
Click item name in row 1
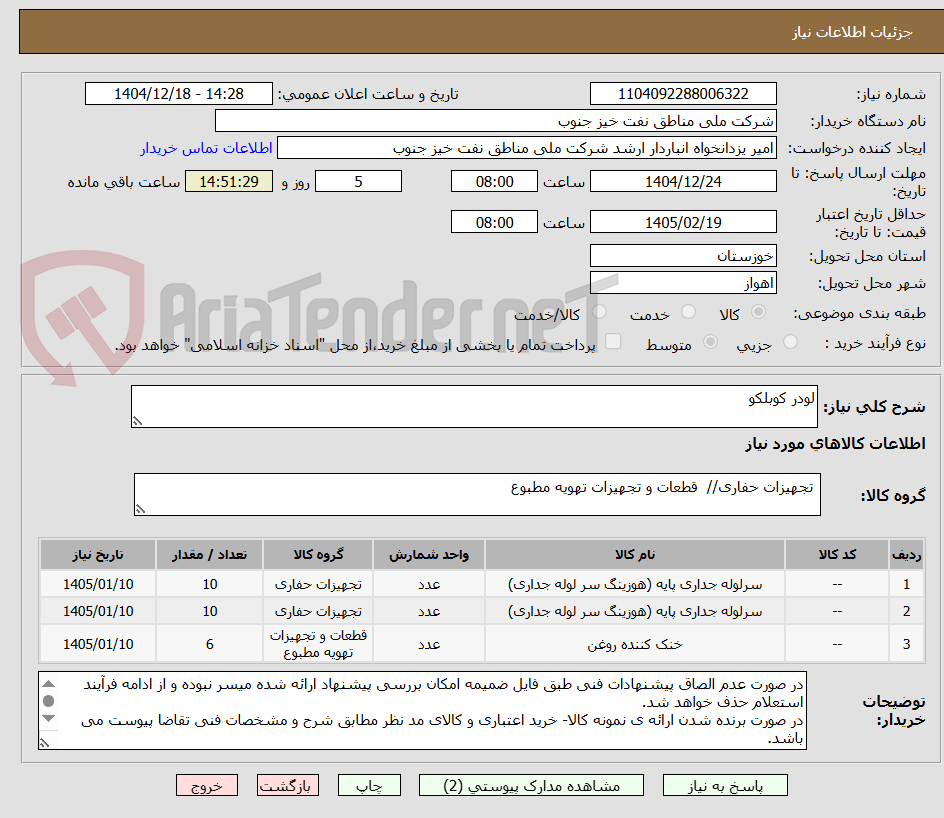pos(635,584)
